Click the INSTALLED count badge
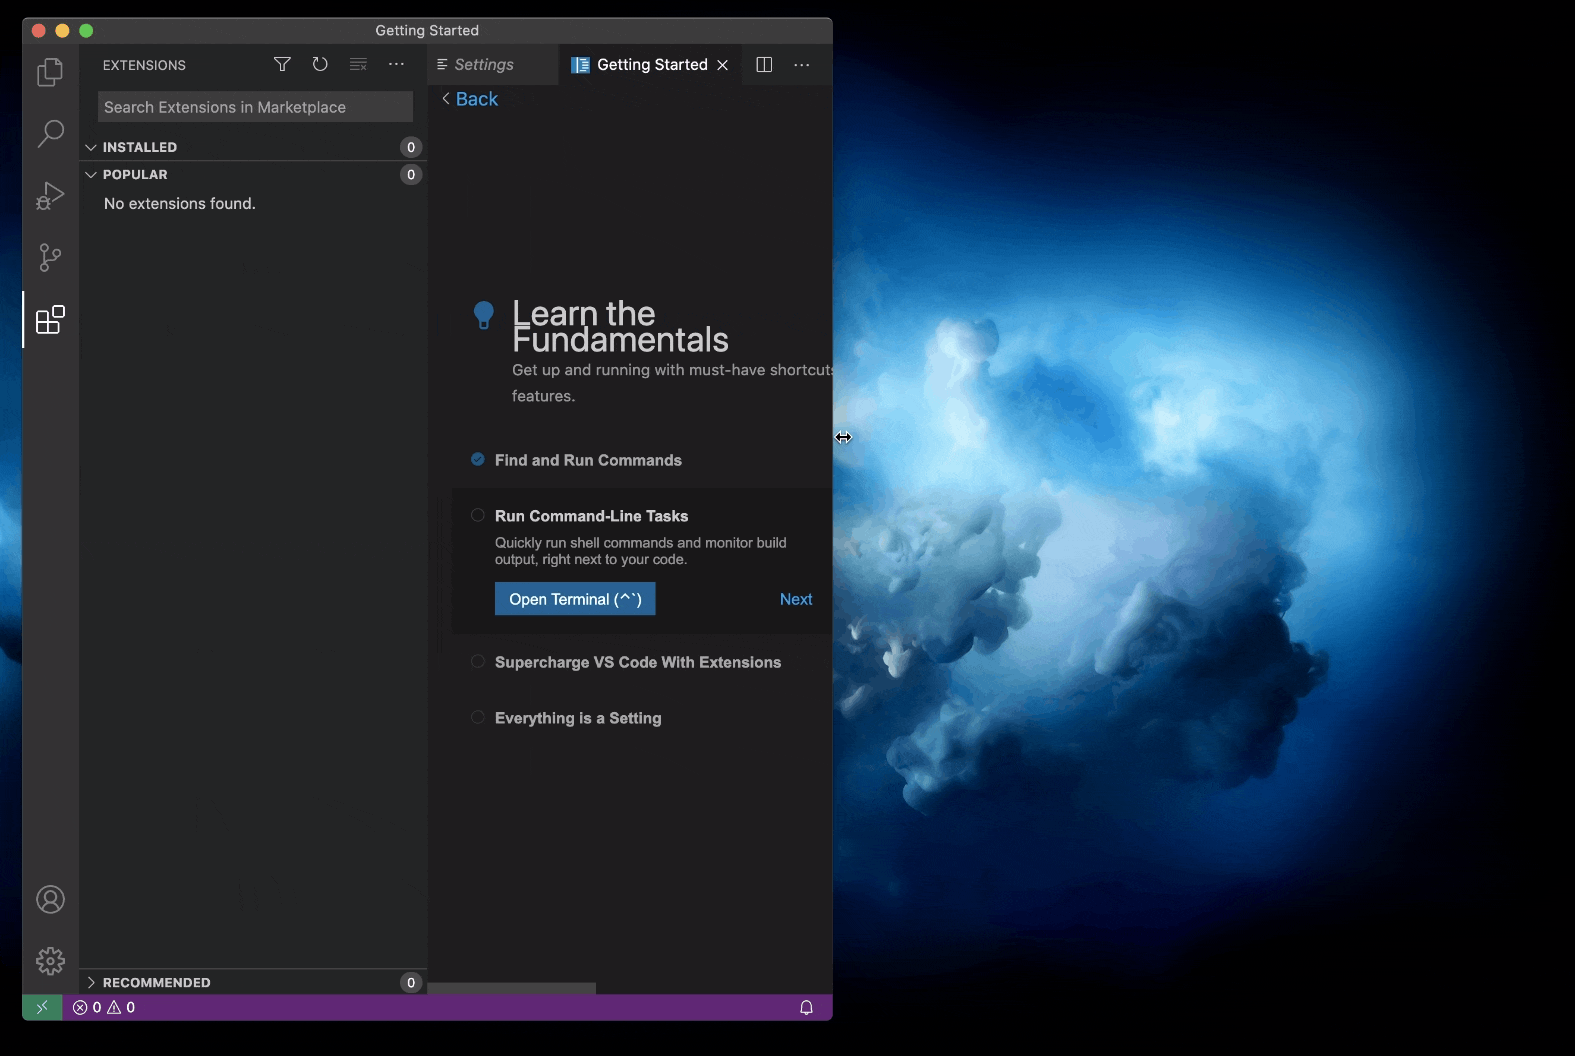 click(411, 147)
